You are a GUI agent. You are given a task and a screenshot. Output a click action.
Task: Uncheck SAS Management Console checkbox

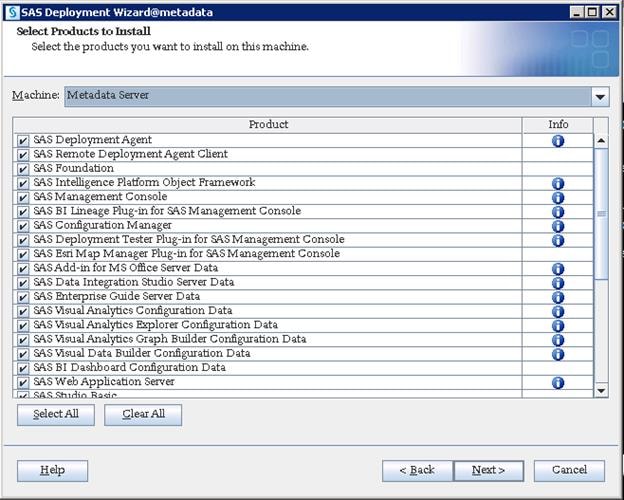pyautogui.click(x=23, y=197)
